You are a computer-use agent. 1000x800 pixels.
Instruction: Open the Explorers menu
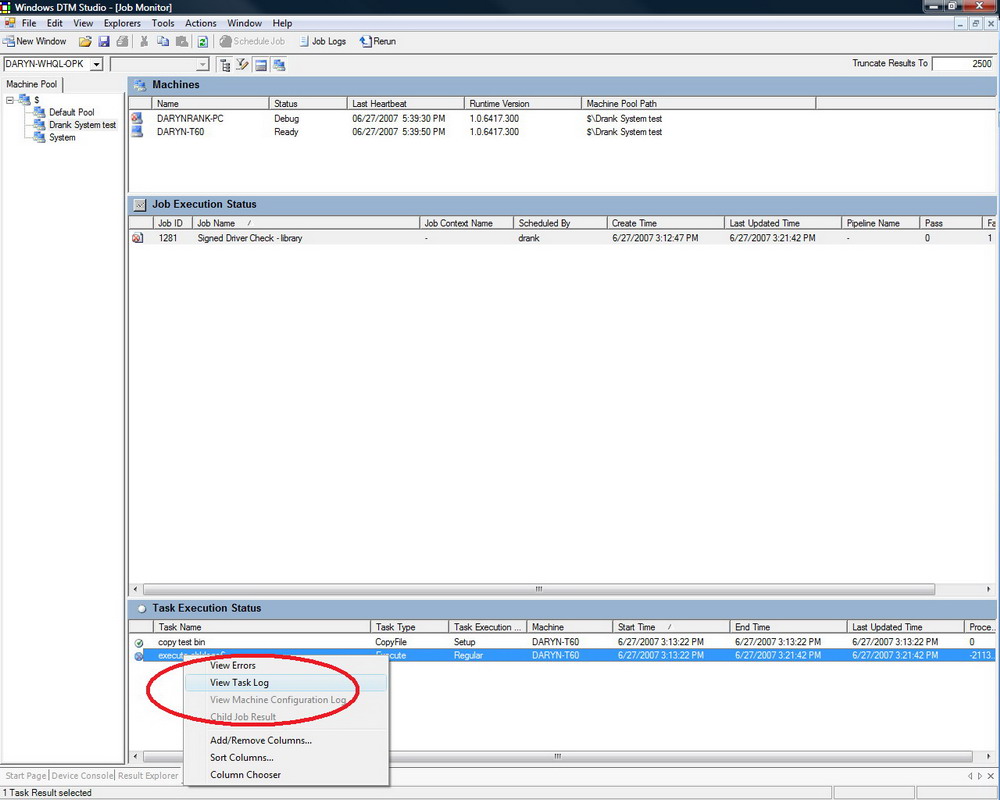(122, 23)
